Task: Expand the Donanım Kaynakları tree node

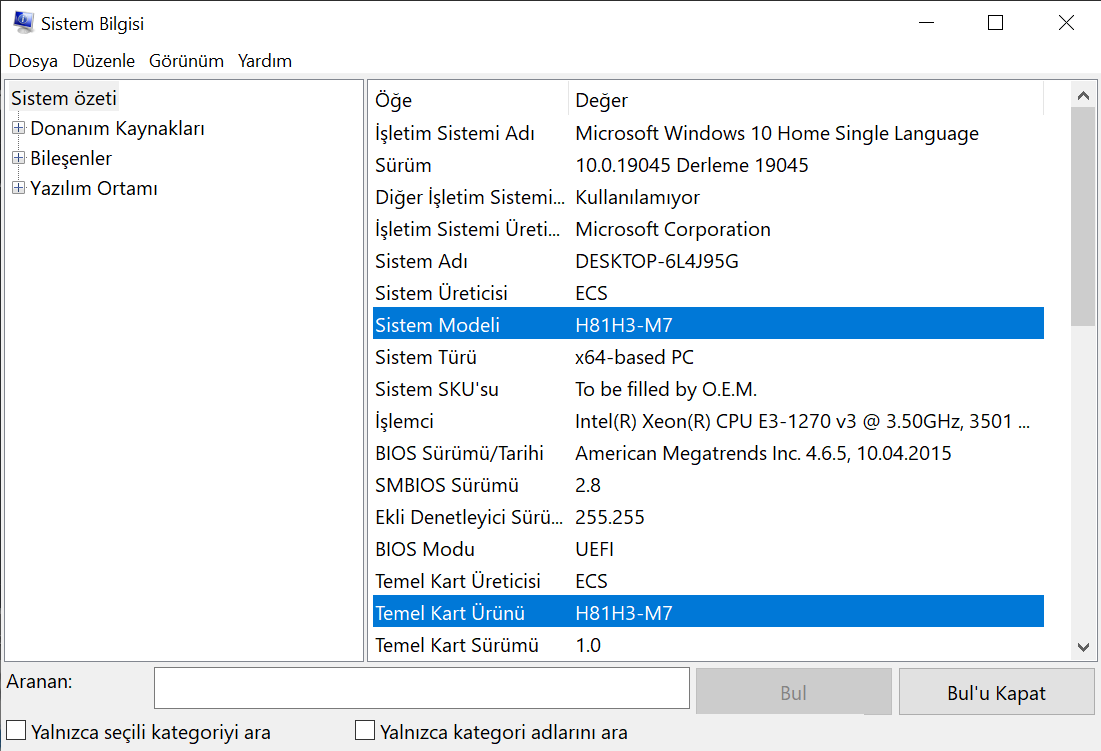Action: 18,128
